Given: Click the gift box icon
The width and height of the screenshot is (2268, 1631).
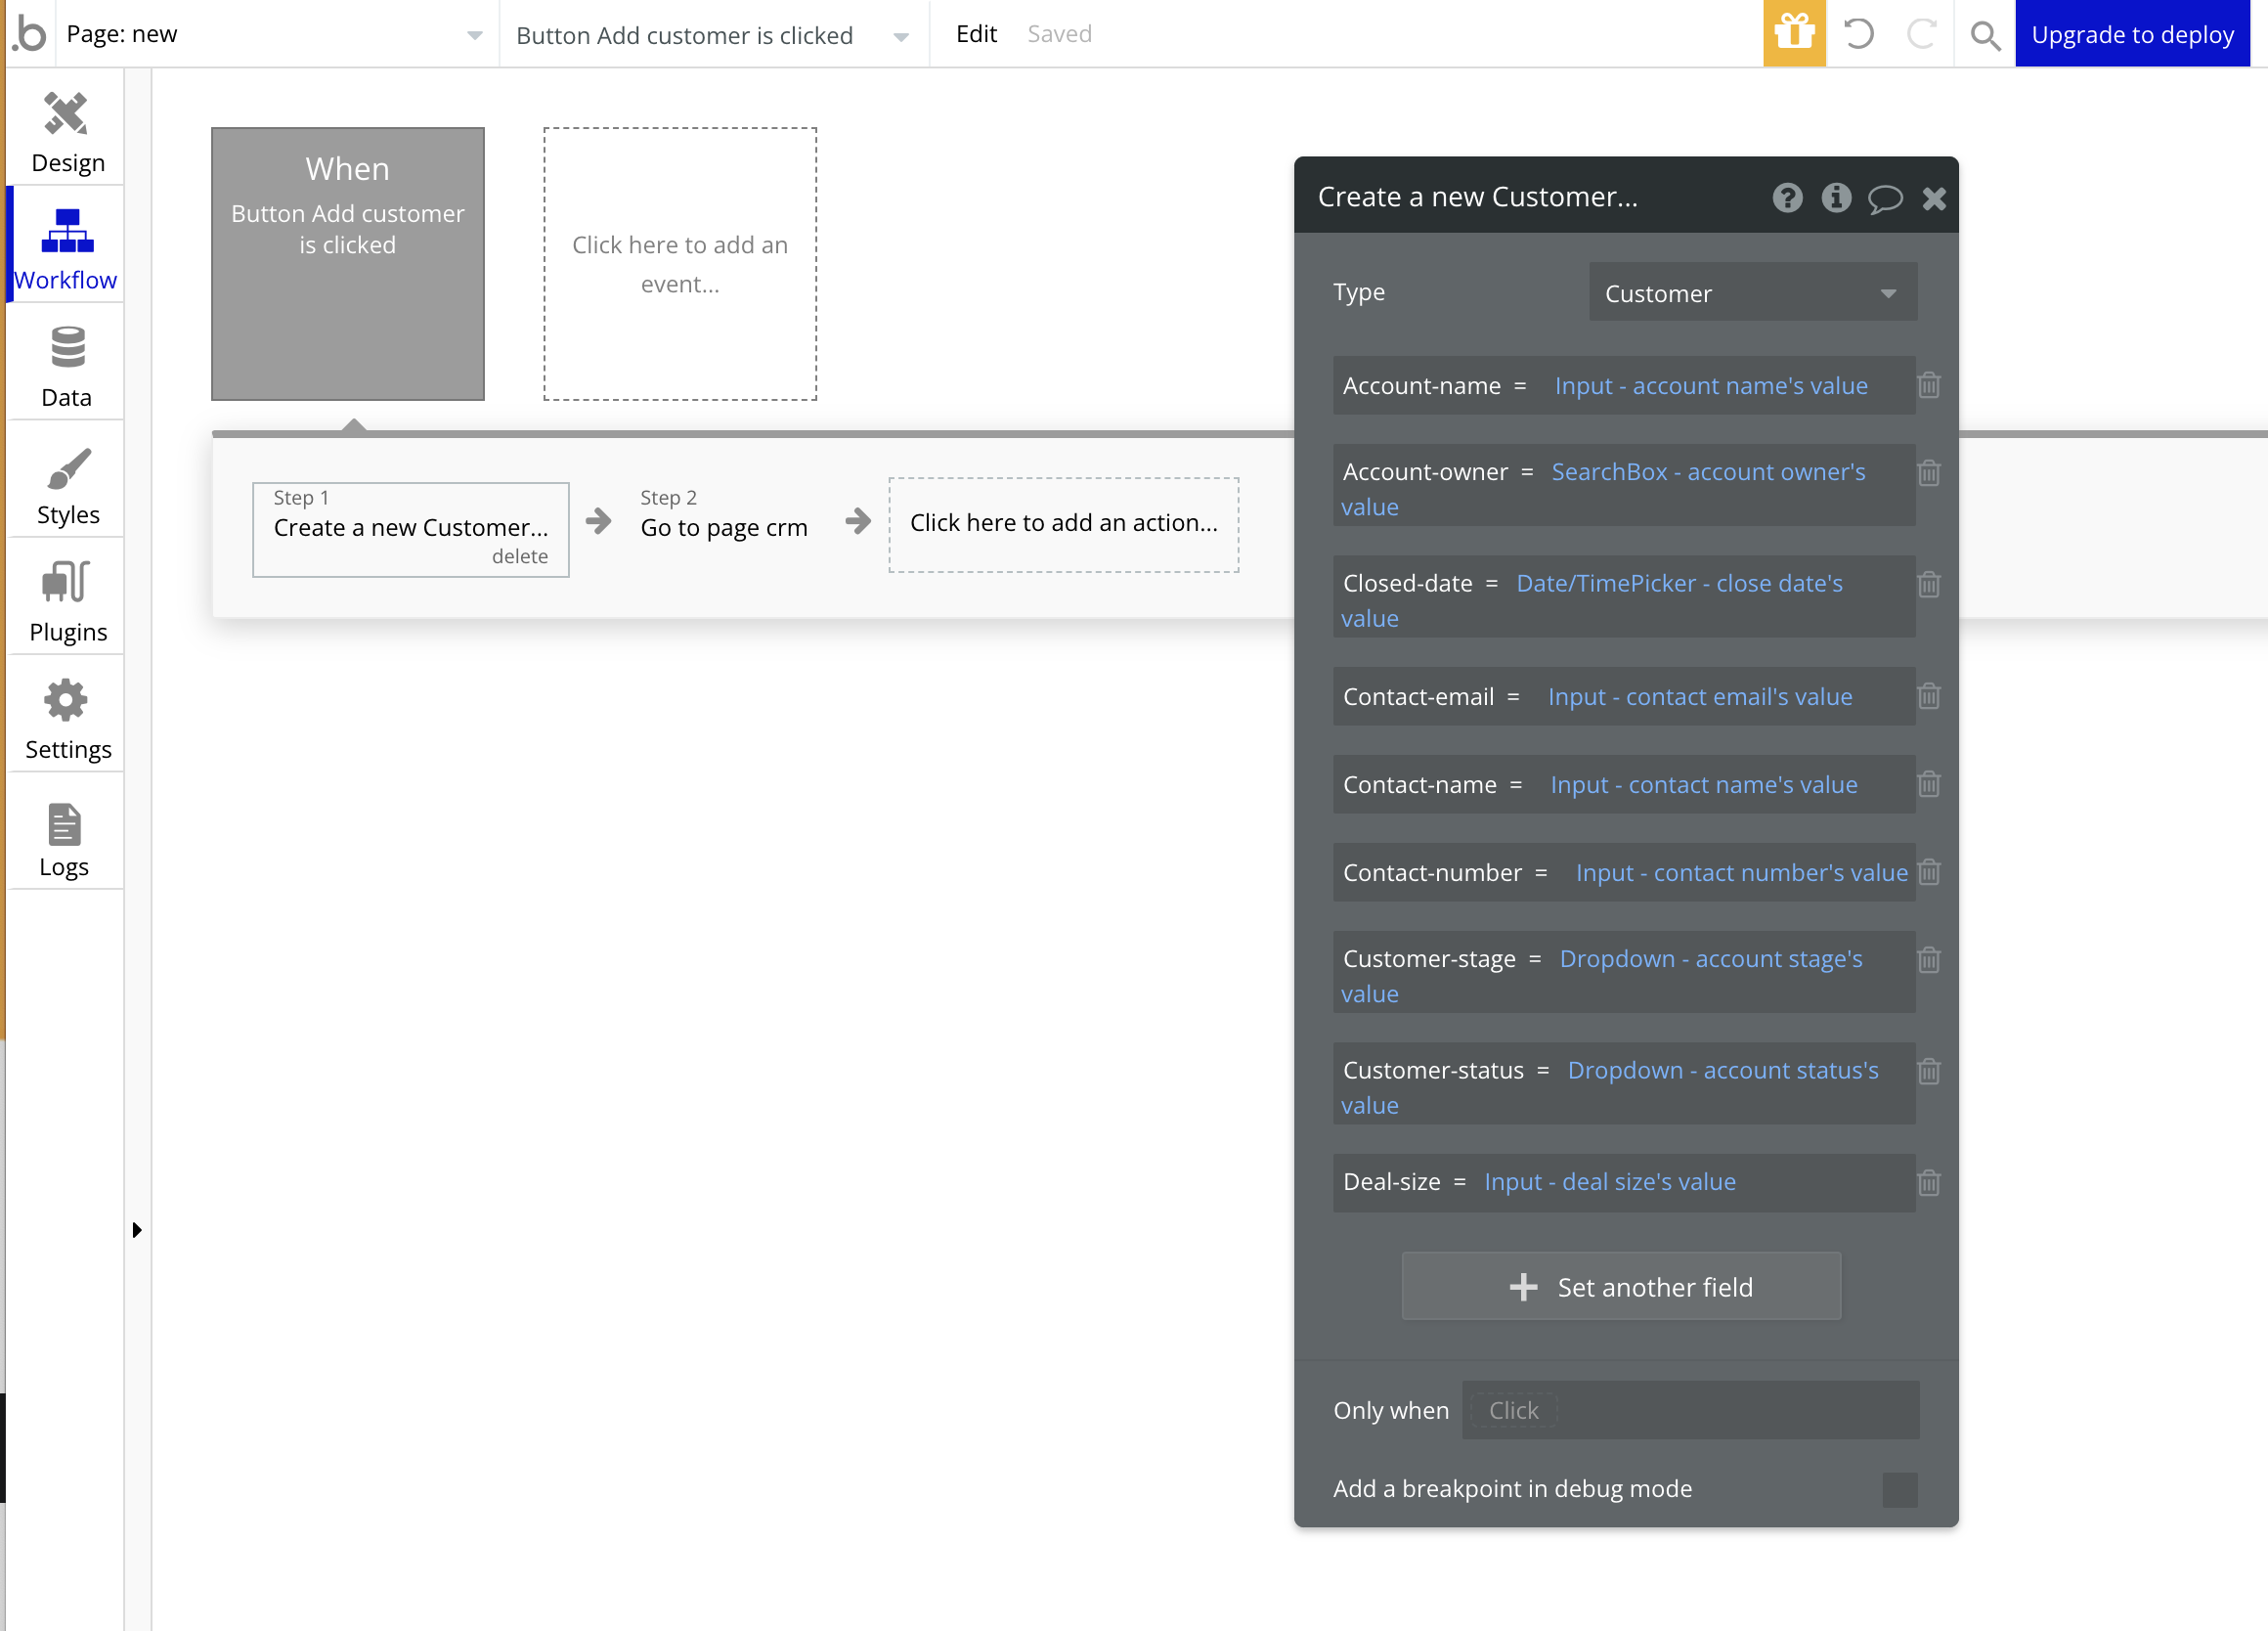Looking at the screenshot, I should click(1794, 34).
